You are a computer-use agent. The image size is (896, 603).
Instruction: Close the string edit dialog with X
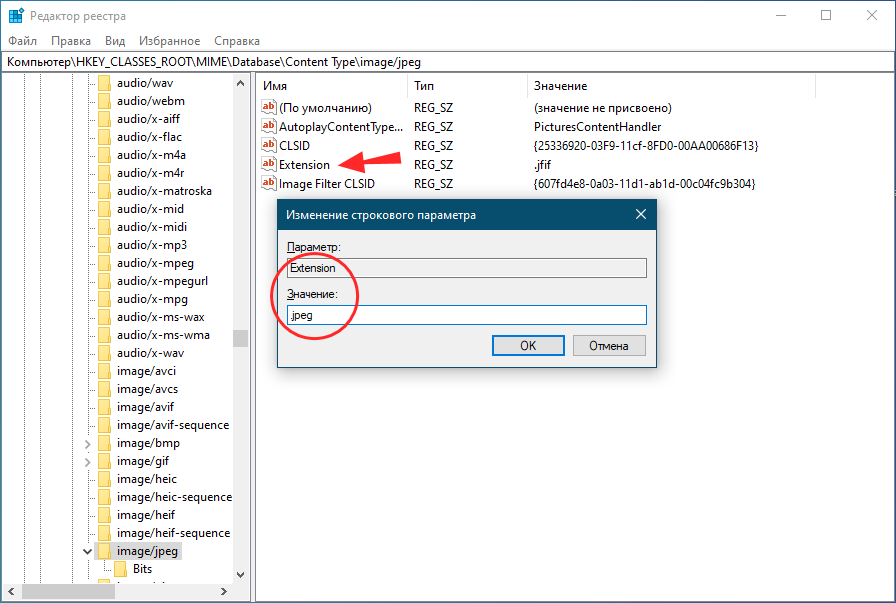[x=641, y=215]
